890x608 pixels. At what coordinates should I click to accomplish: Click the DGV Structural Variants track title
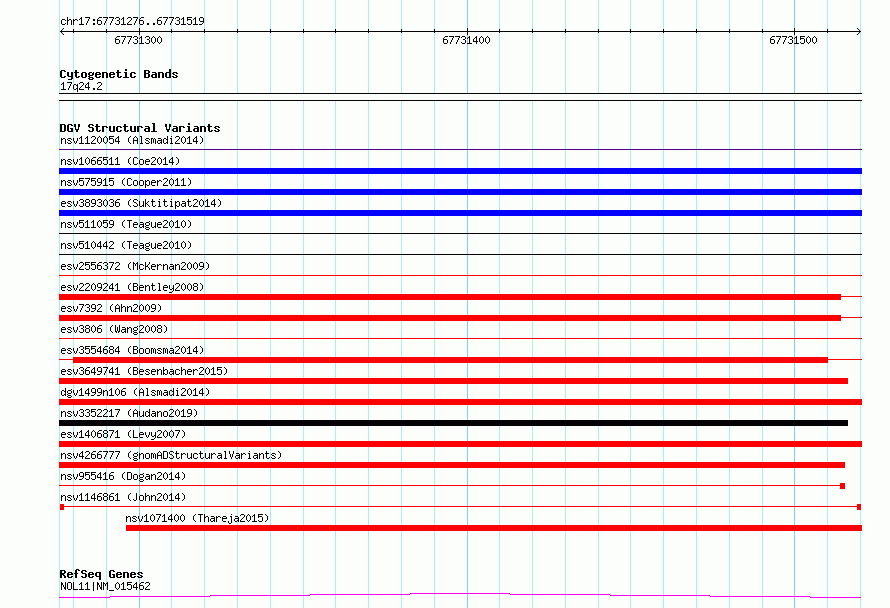click(140, 128)
